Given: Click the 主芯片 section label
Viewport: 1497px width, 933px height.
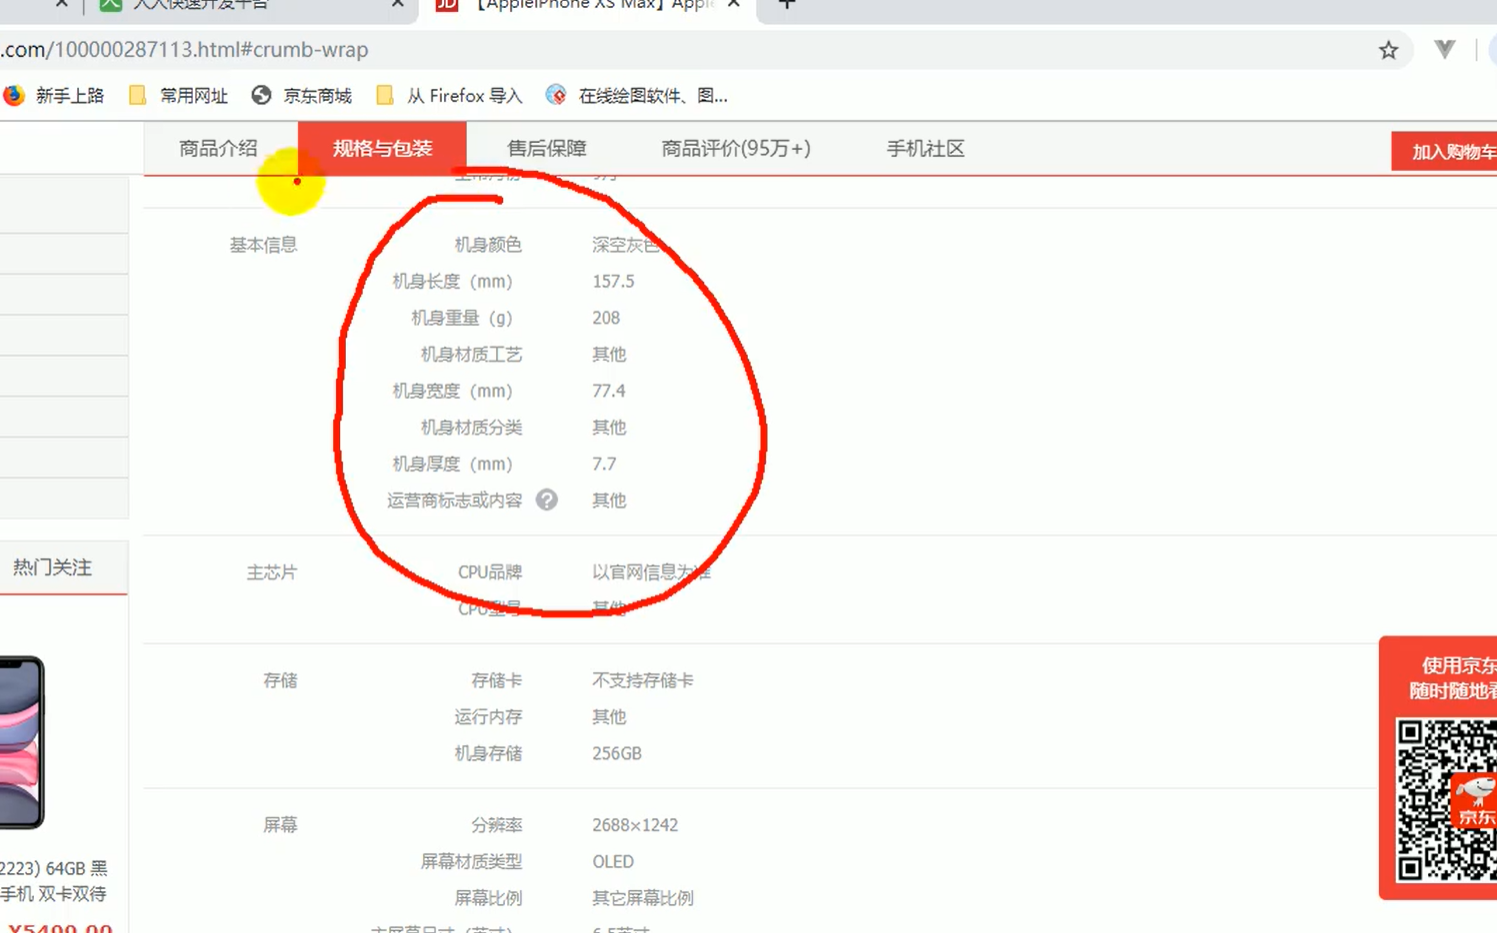Looking at the screenshot, I should click(x=271, y=572).
